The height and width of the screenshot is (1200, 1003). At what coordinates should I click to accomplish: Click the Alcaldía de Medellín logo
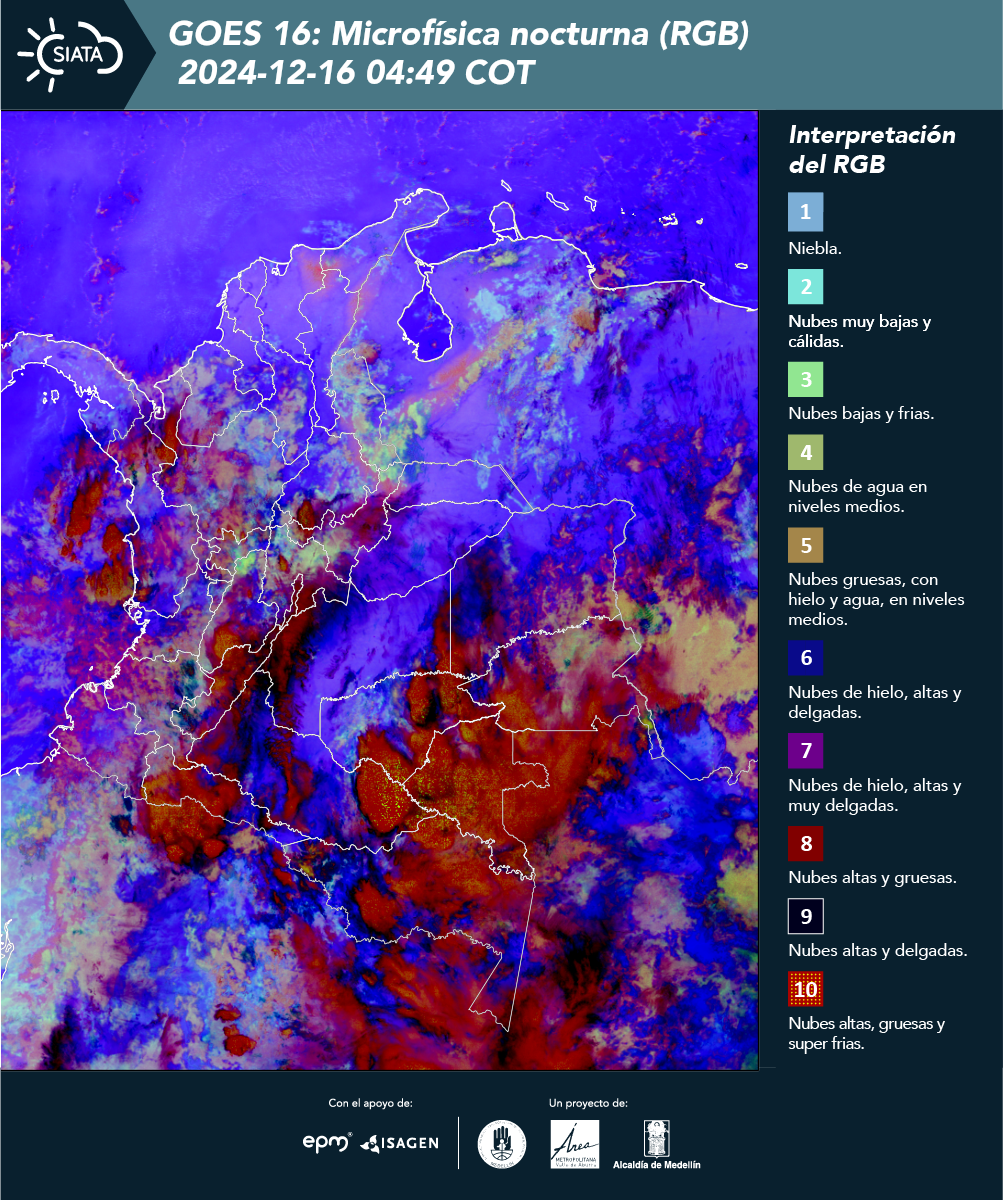(656, 1143)
